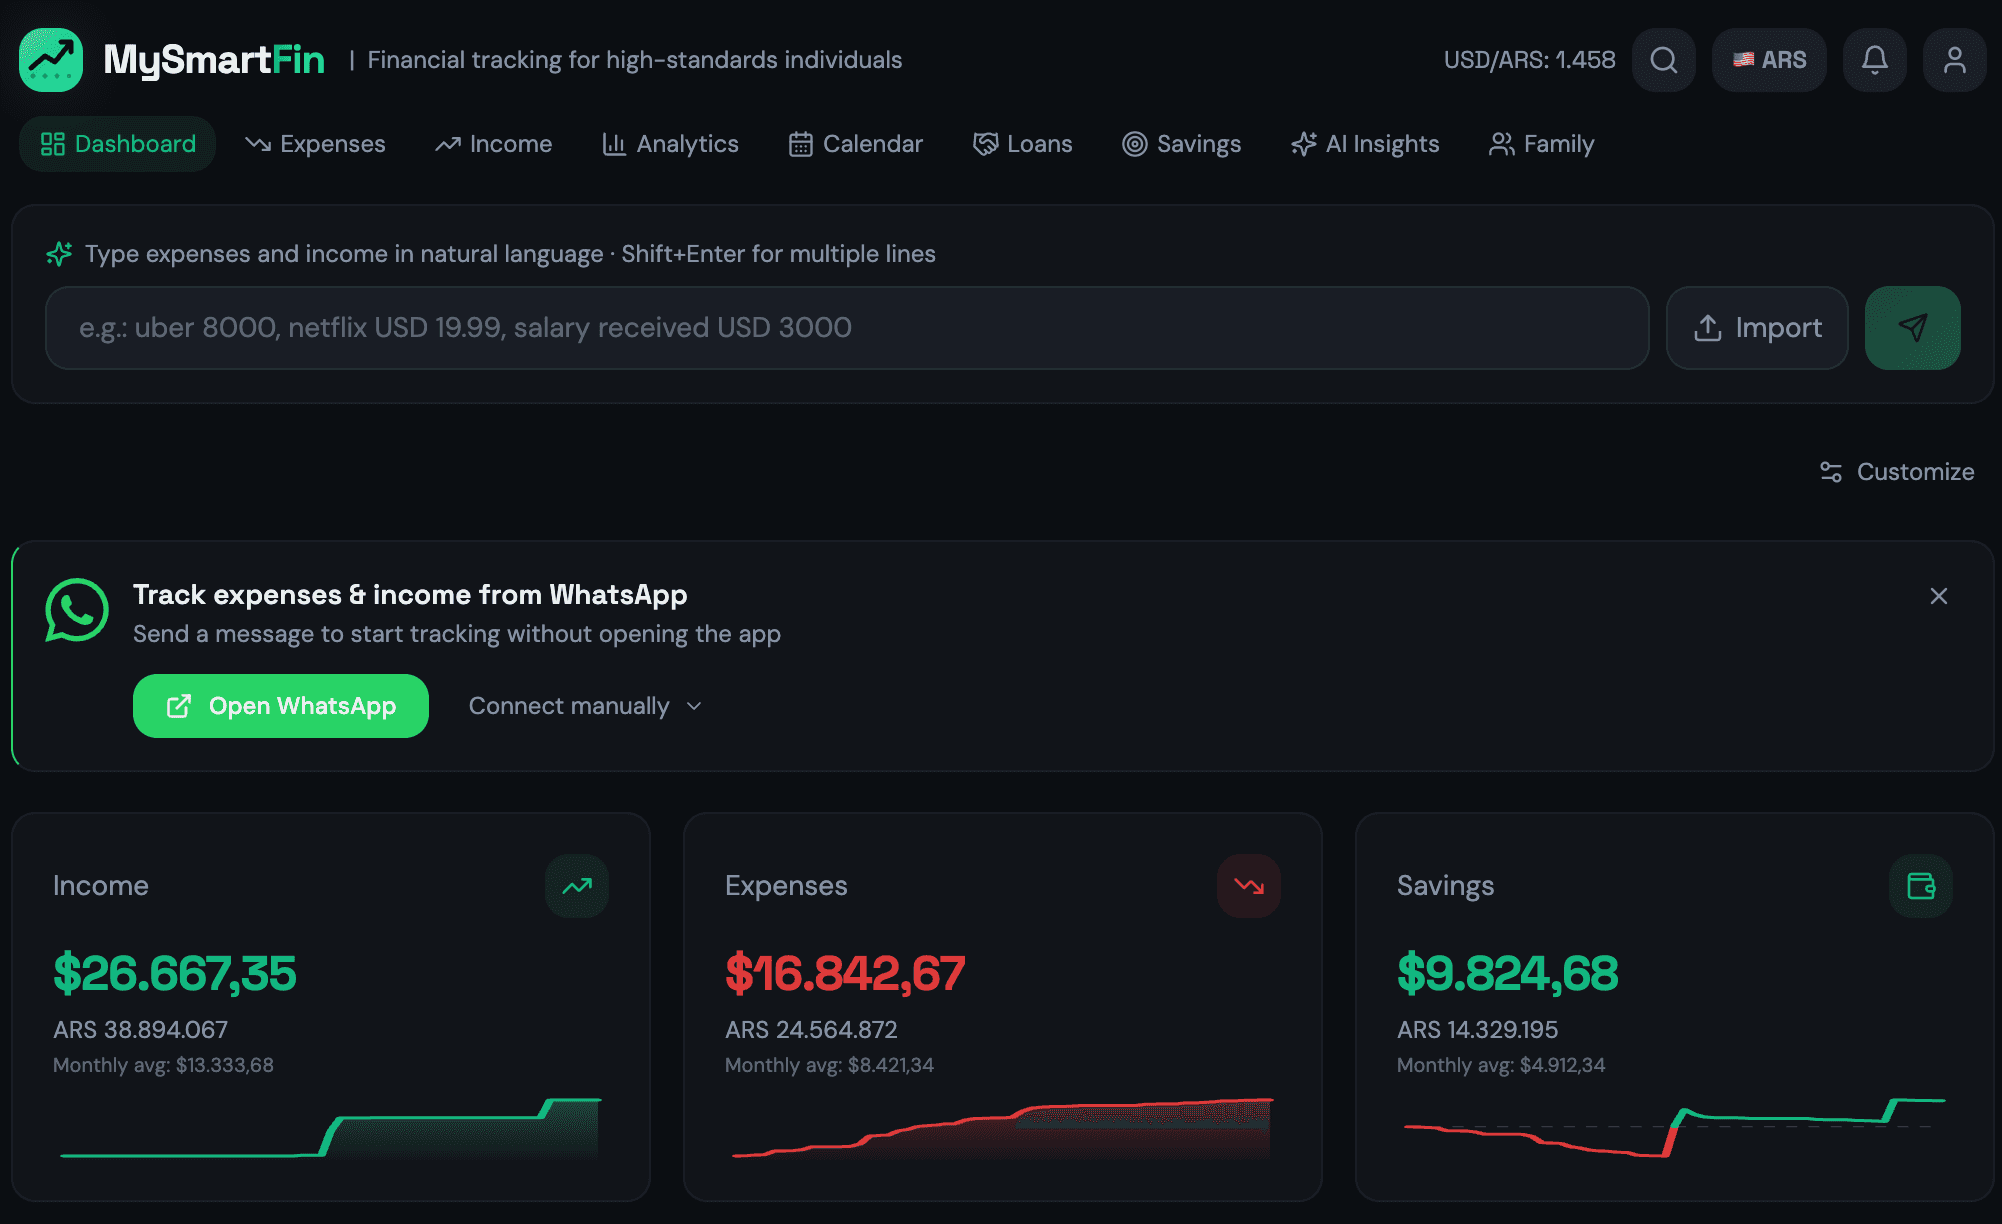The height and width of the screenshot is (1224, 2002).
Task: Click the Expenses downtrend icon on Expenses card
Action: click(1248, 885)
